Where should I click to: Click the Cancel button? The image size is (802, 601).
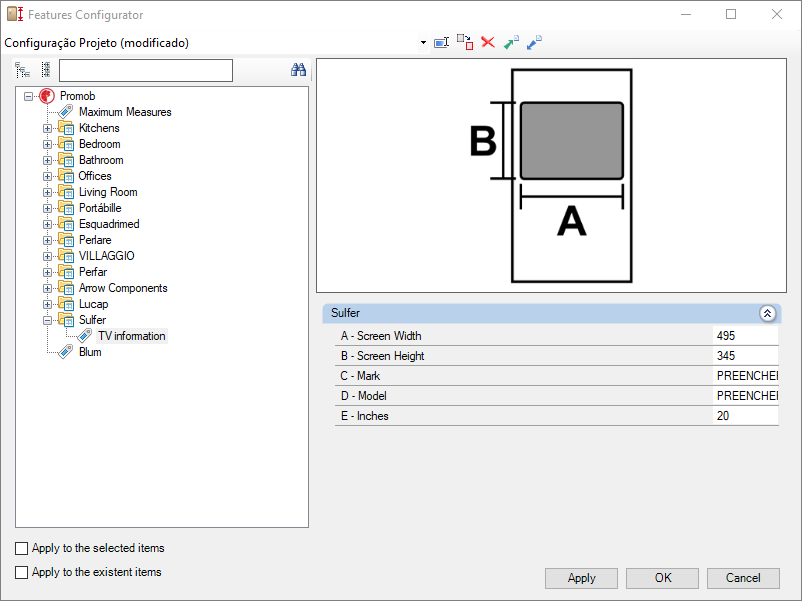[743, 578]
